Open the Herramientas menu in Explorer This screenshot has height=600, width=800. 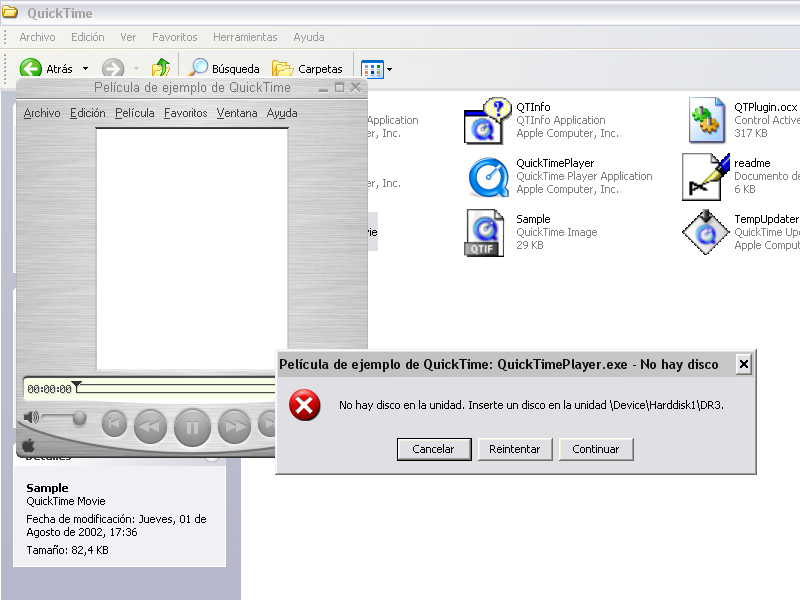[x=245, y=37]
